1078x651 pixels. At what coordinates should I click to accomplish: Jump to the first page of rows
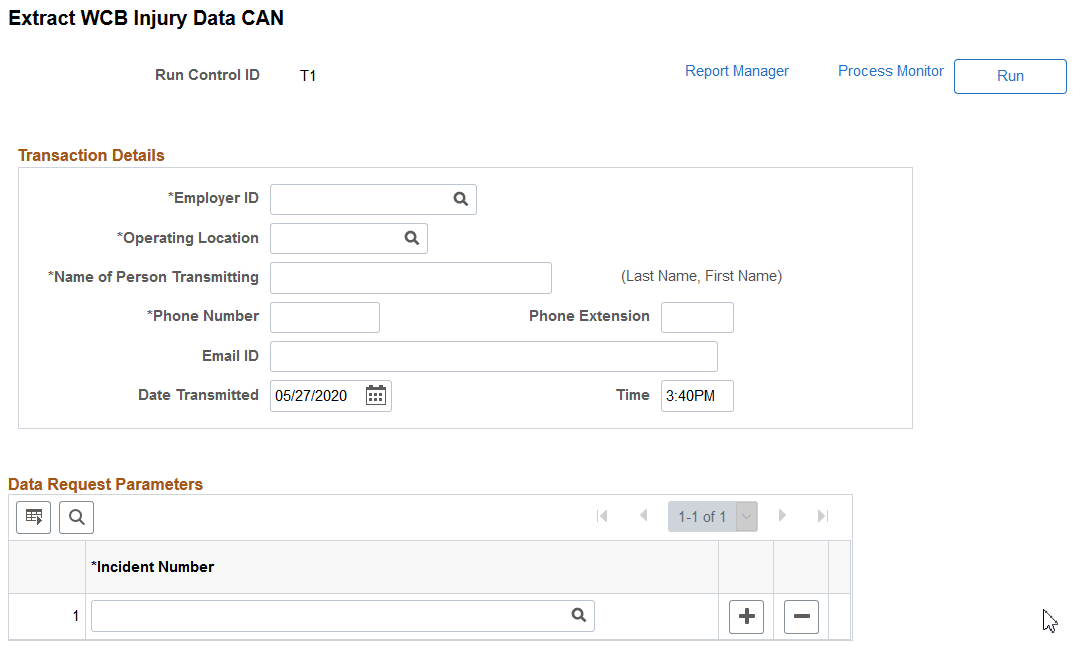coord(602,516)
